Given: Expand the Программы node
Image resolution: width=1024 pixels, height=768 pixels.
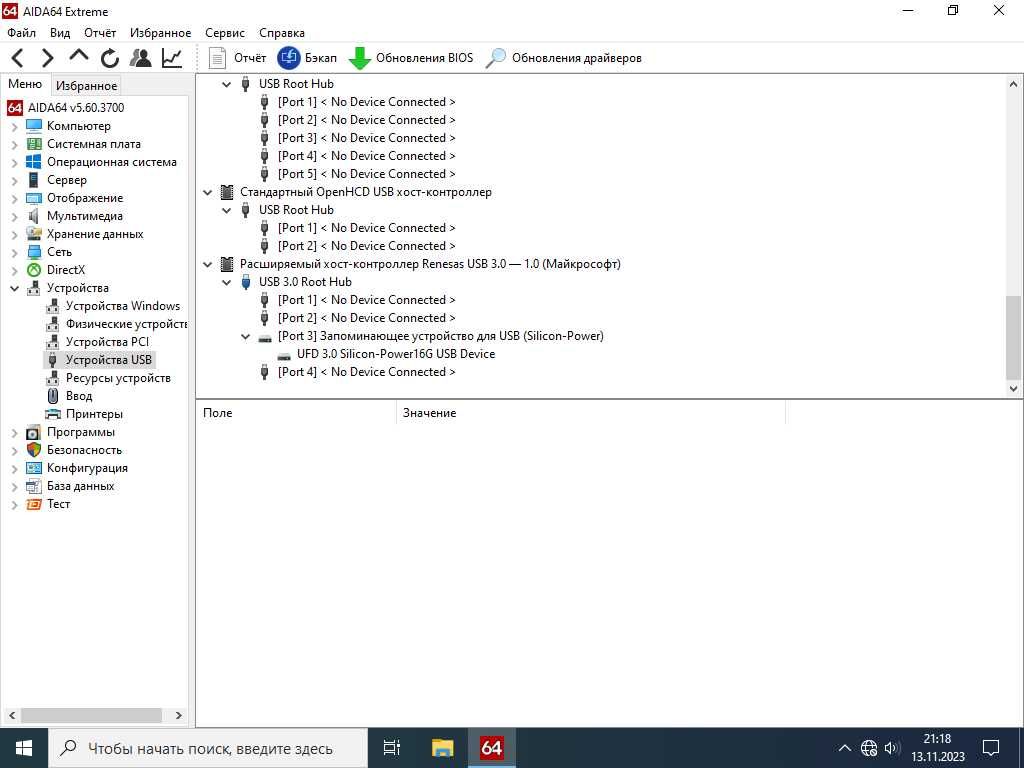Looking at the screenshot, I should tap(14, 432).
